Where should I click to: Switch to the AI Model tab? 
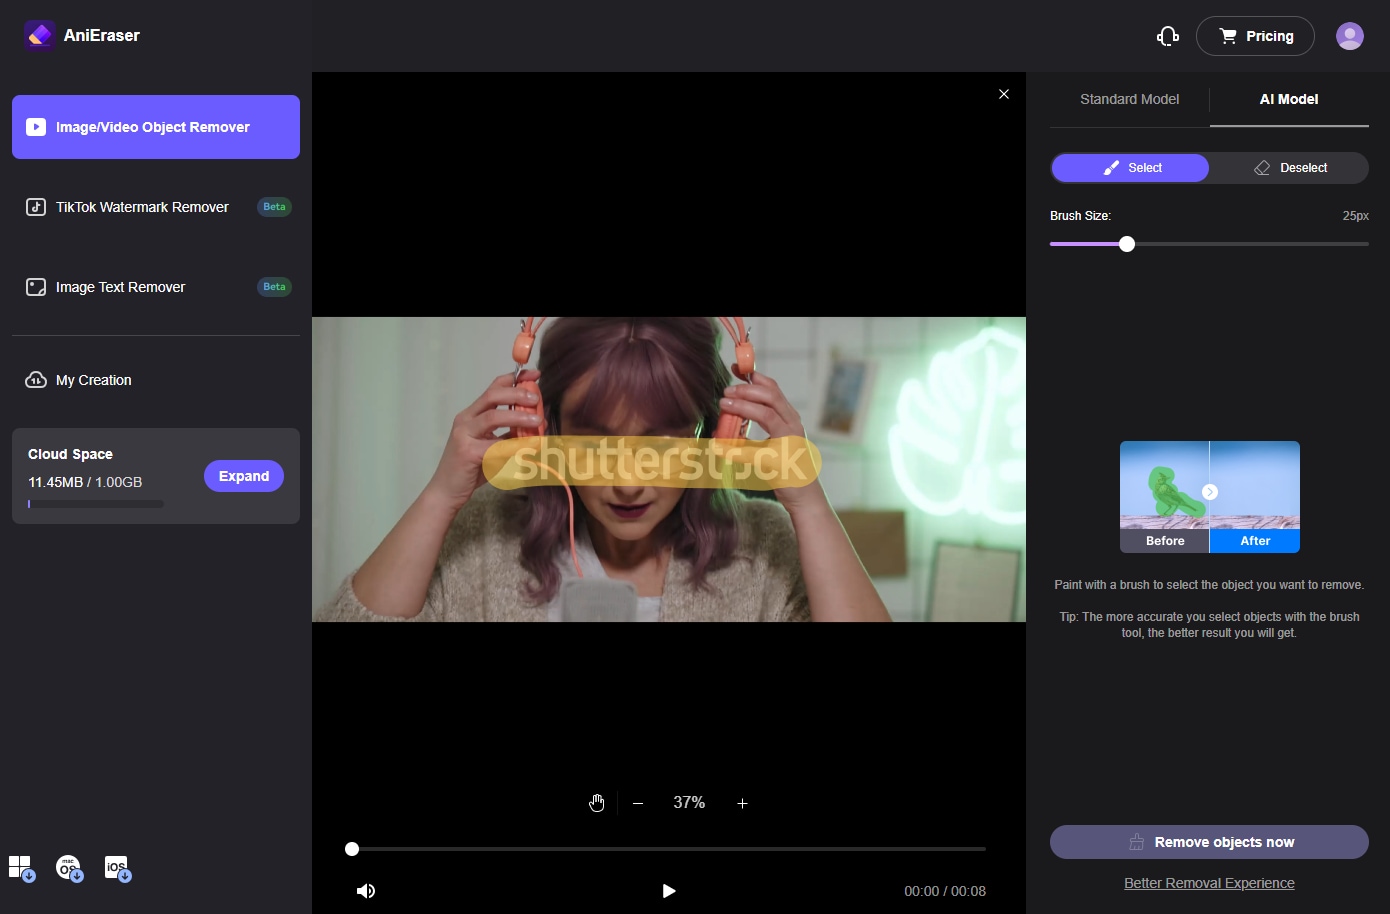pos(1289,99)
